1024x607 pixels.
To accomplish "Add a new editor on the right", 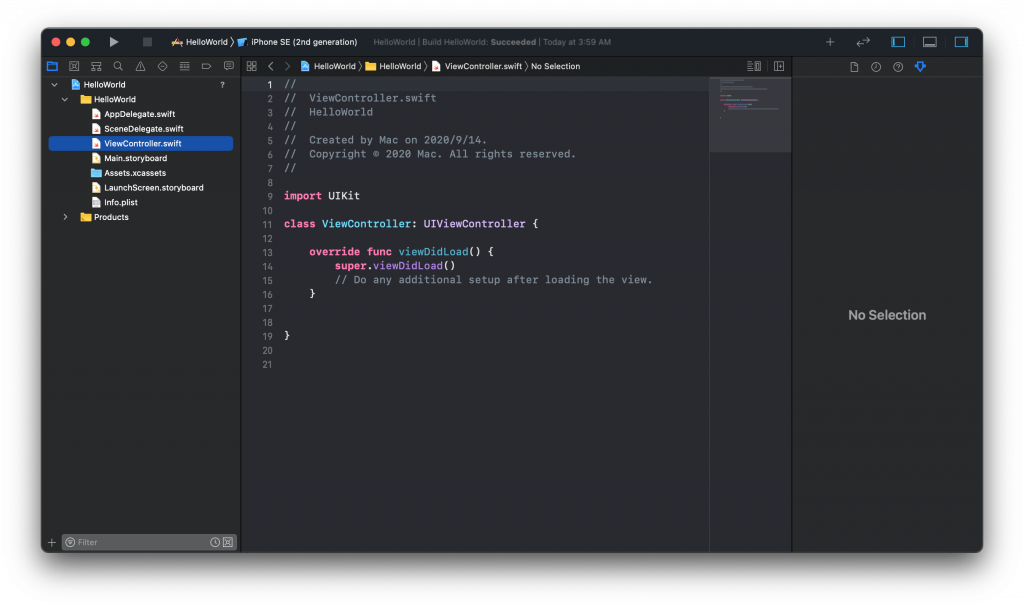I will [778, 66].
